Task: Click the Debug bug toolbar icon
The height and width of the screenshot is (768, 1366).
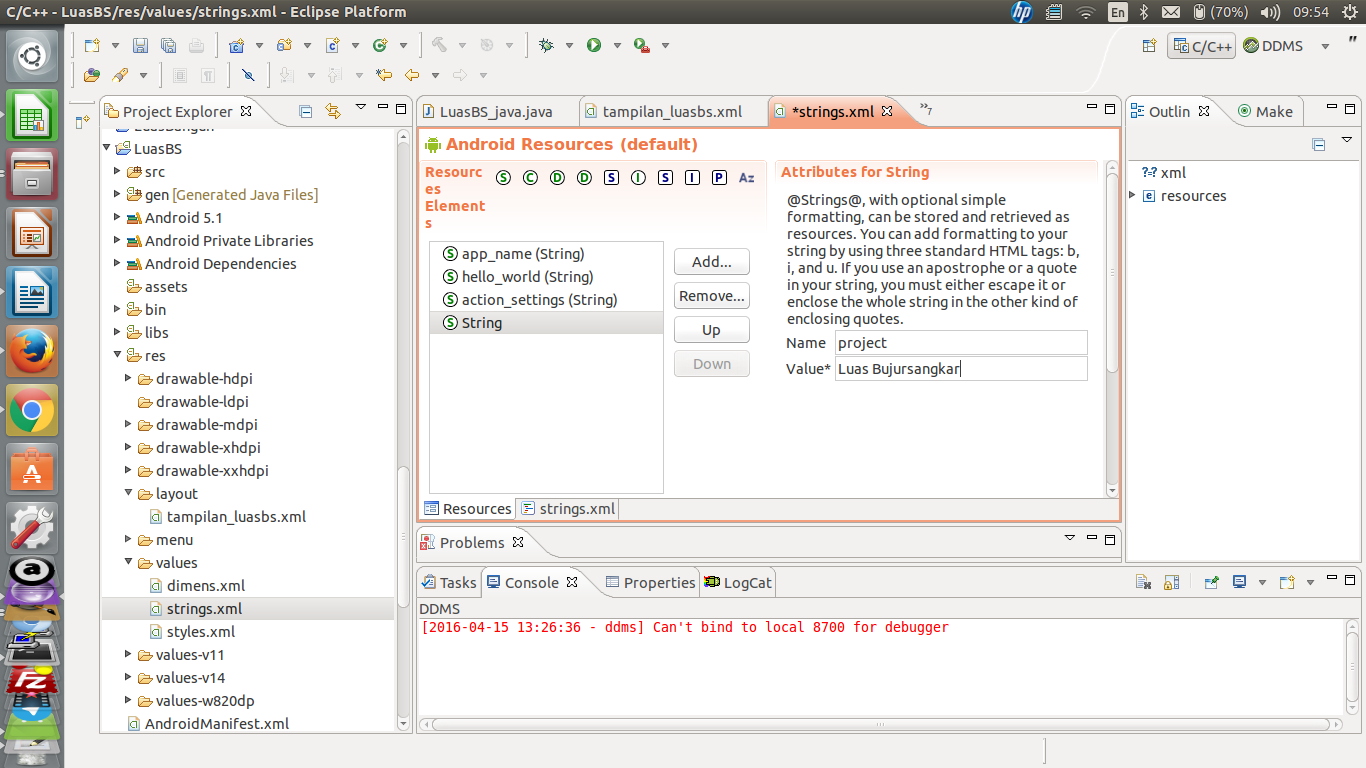Action: pyautogui.click(x=546, y=45)
